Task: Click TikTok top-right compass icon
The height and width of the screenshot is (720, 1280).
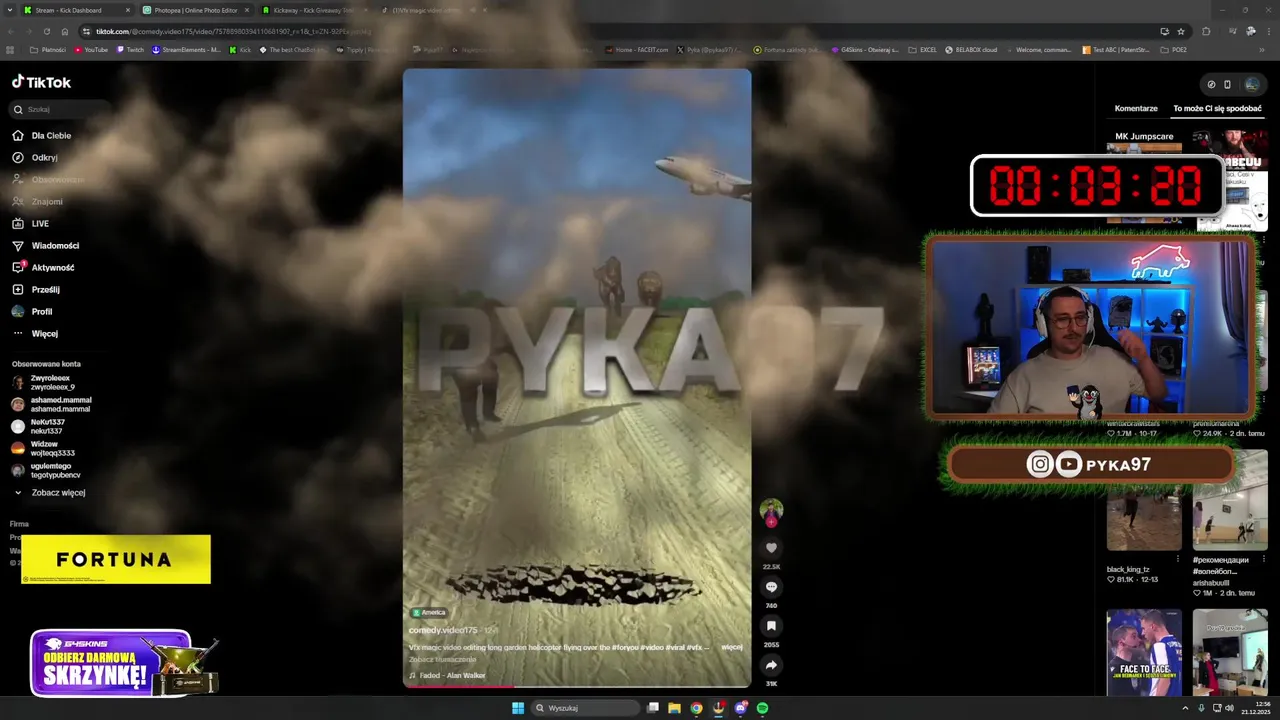Action: [1211, 84]
